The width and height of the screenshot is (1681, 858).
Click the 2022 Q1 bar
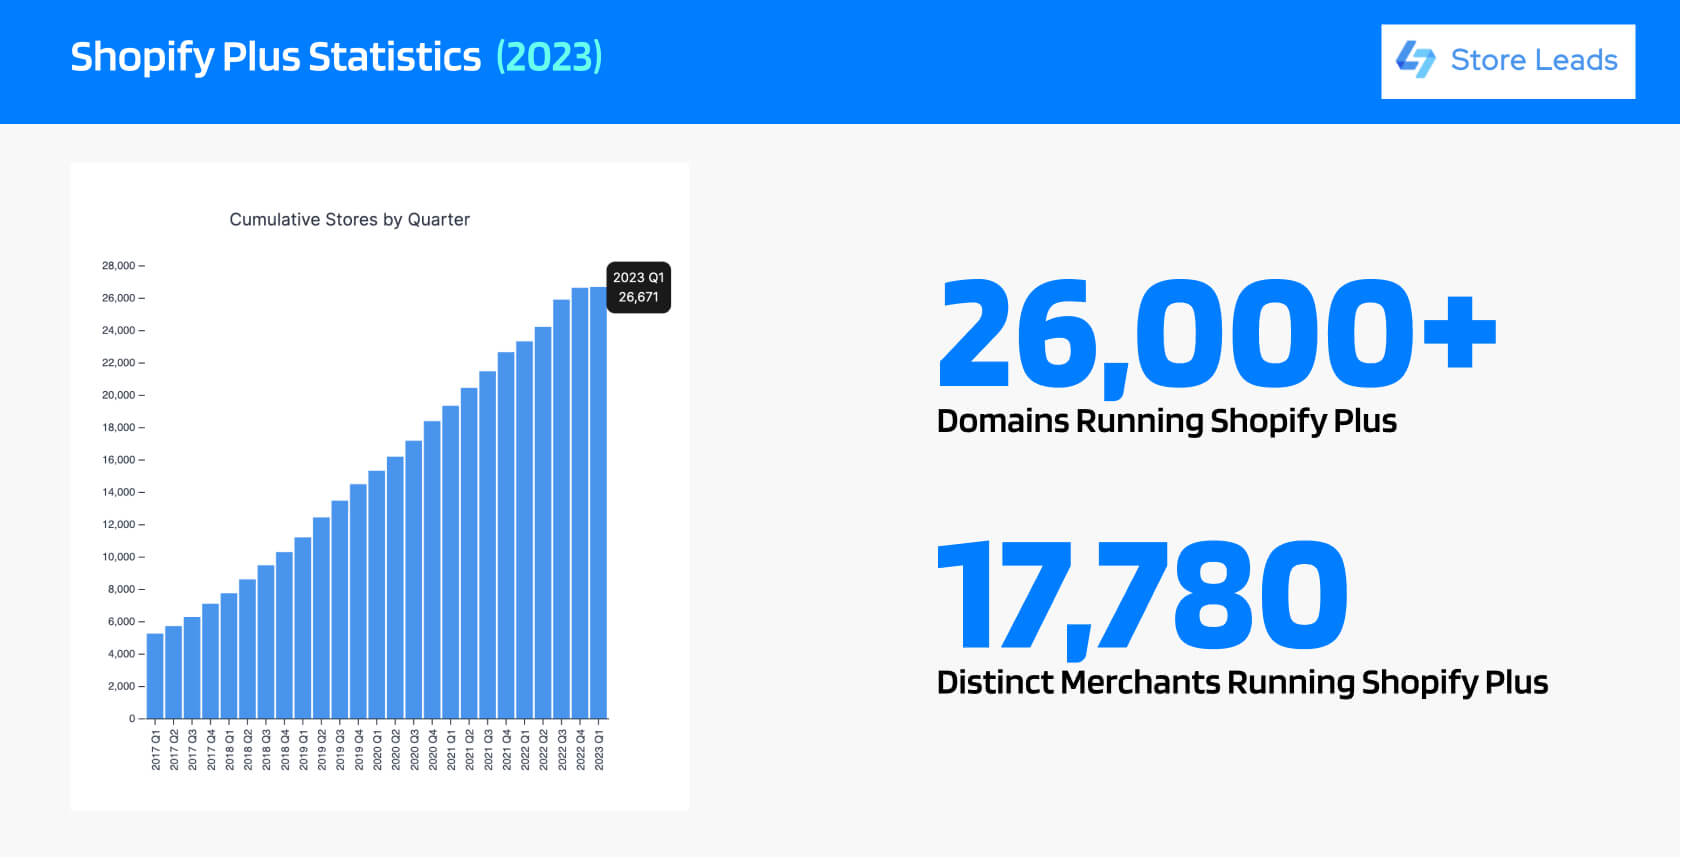coord(524,530)
